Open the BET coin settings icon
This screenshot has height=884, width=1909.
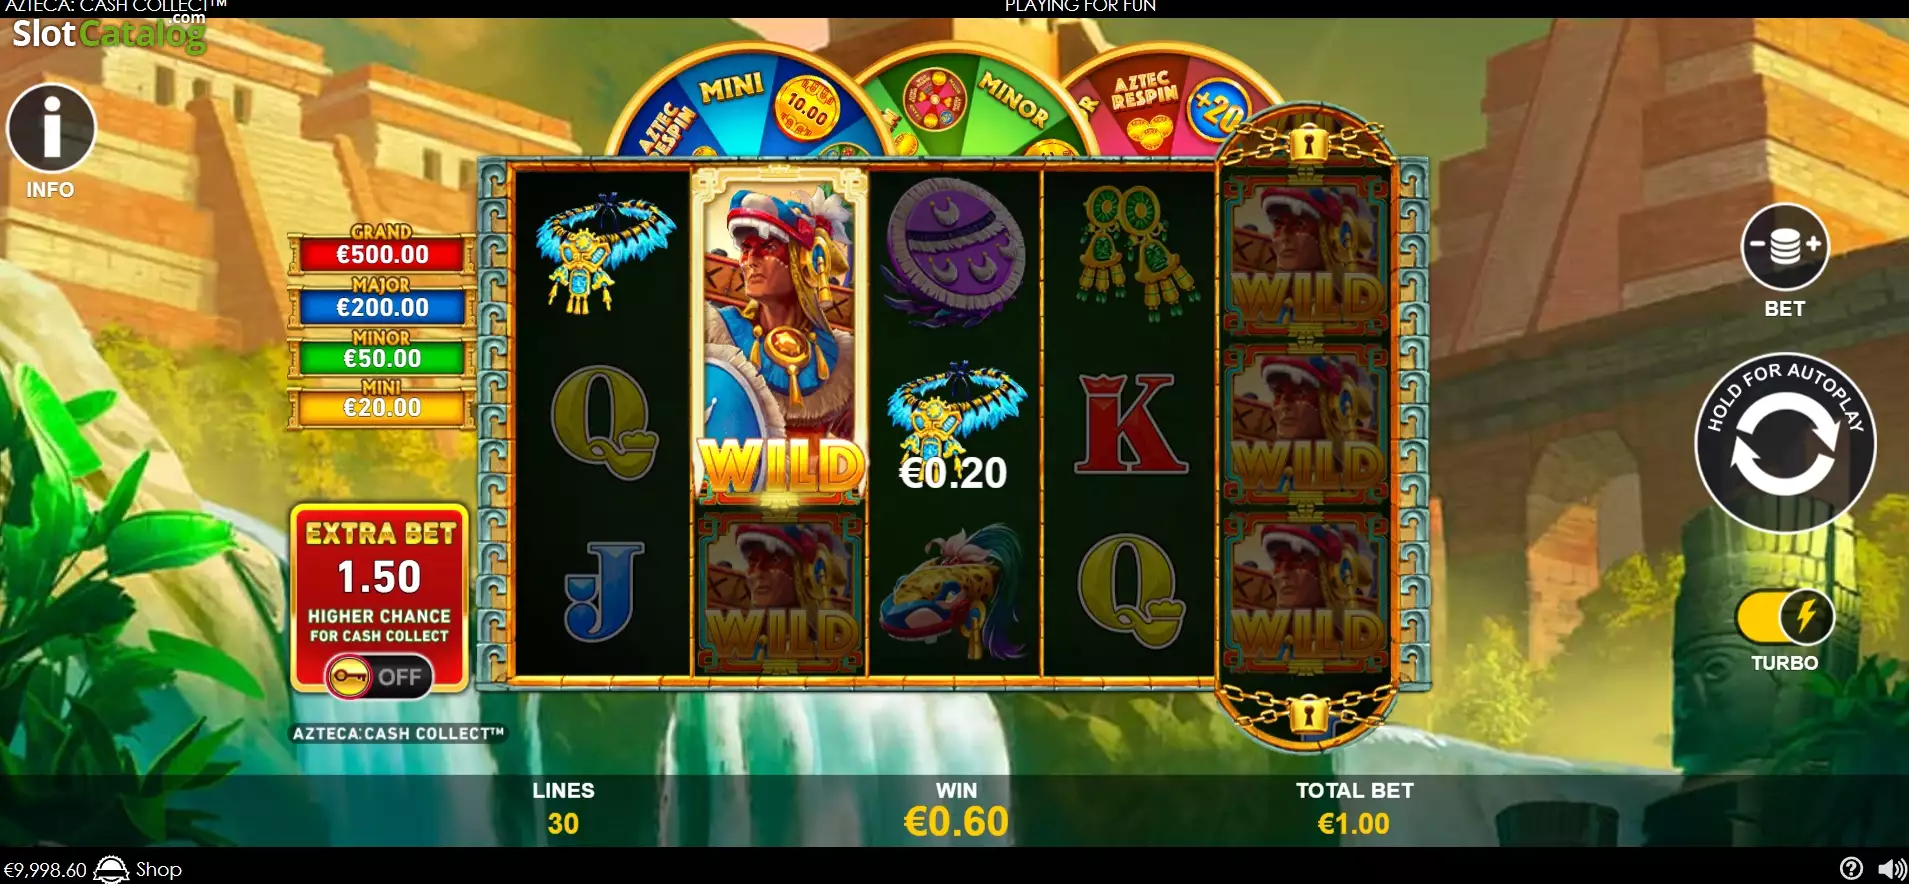pos(1785,247)
